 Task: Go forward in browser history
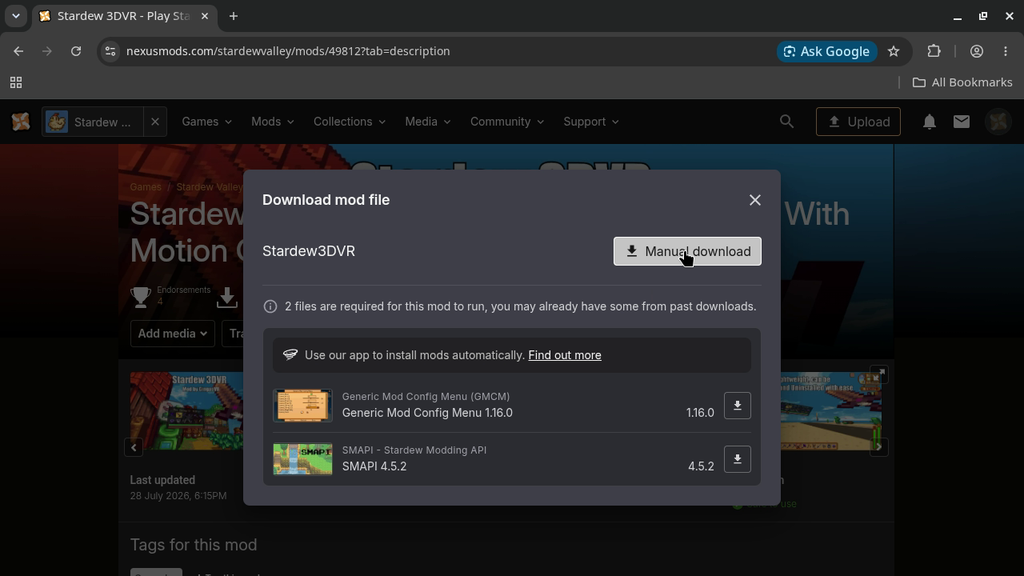[x=47, y=51]
